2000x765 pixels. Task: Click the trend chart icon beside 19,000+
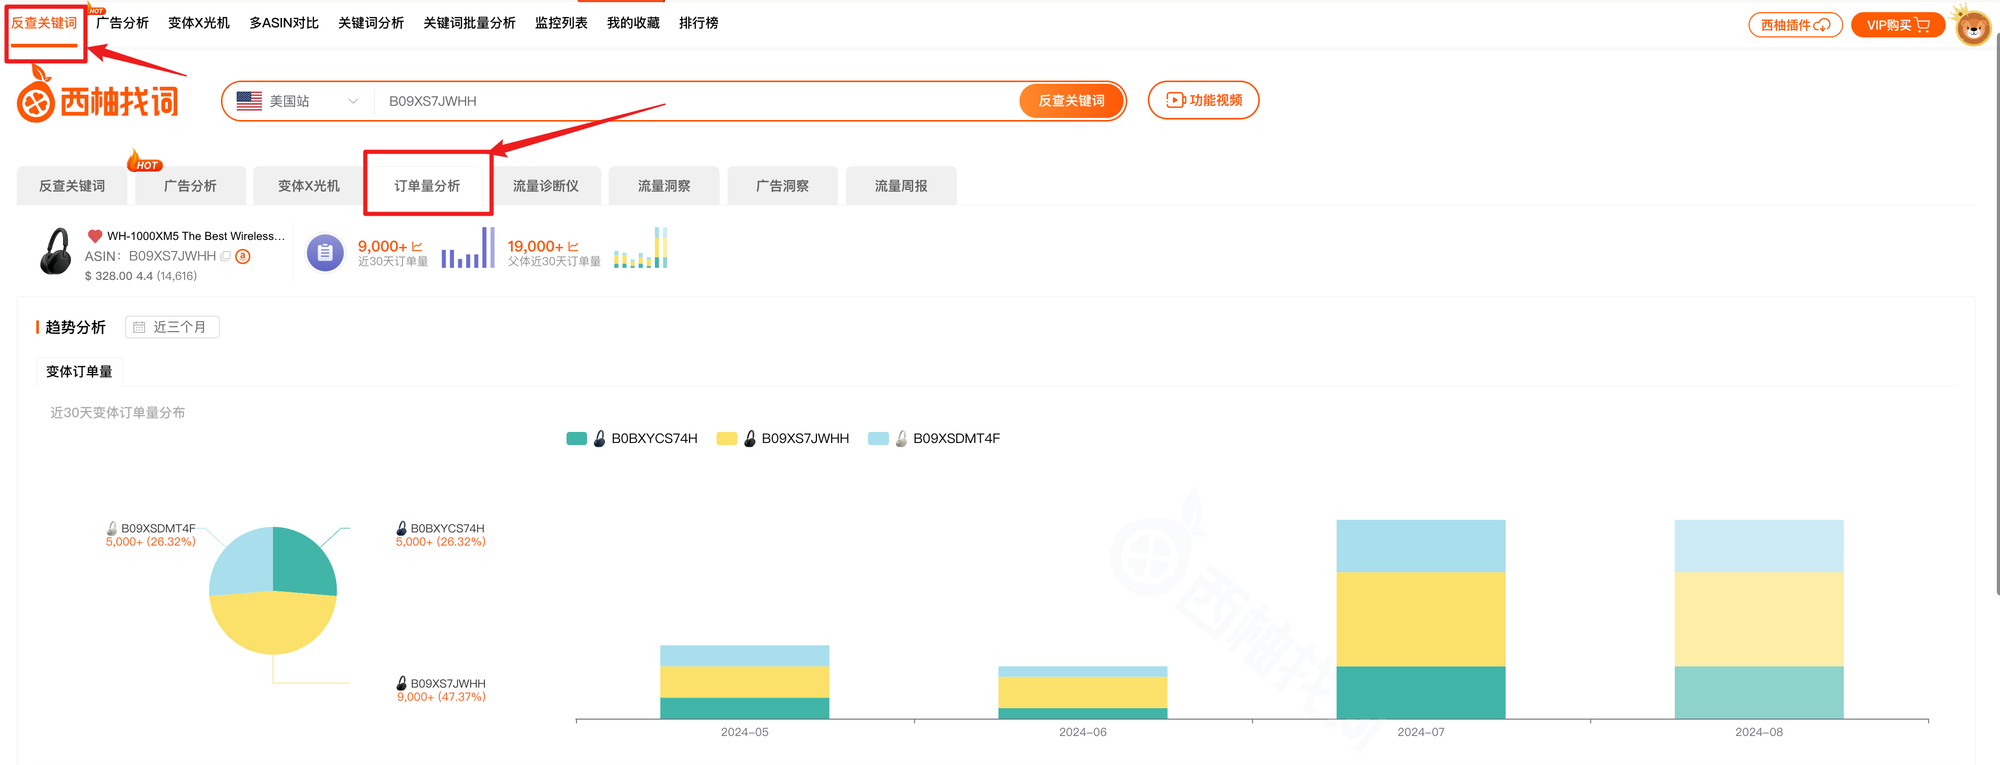573,246
